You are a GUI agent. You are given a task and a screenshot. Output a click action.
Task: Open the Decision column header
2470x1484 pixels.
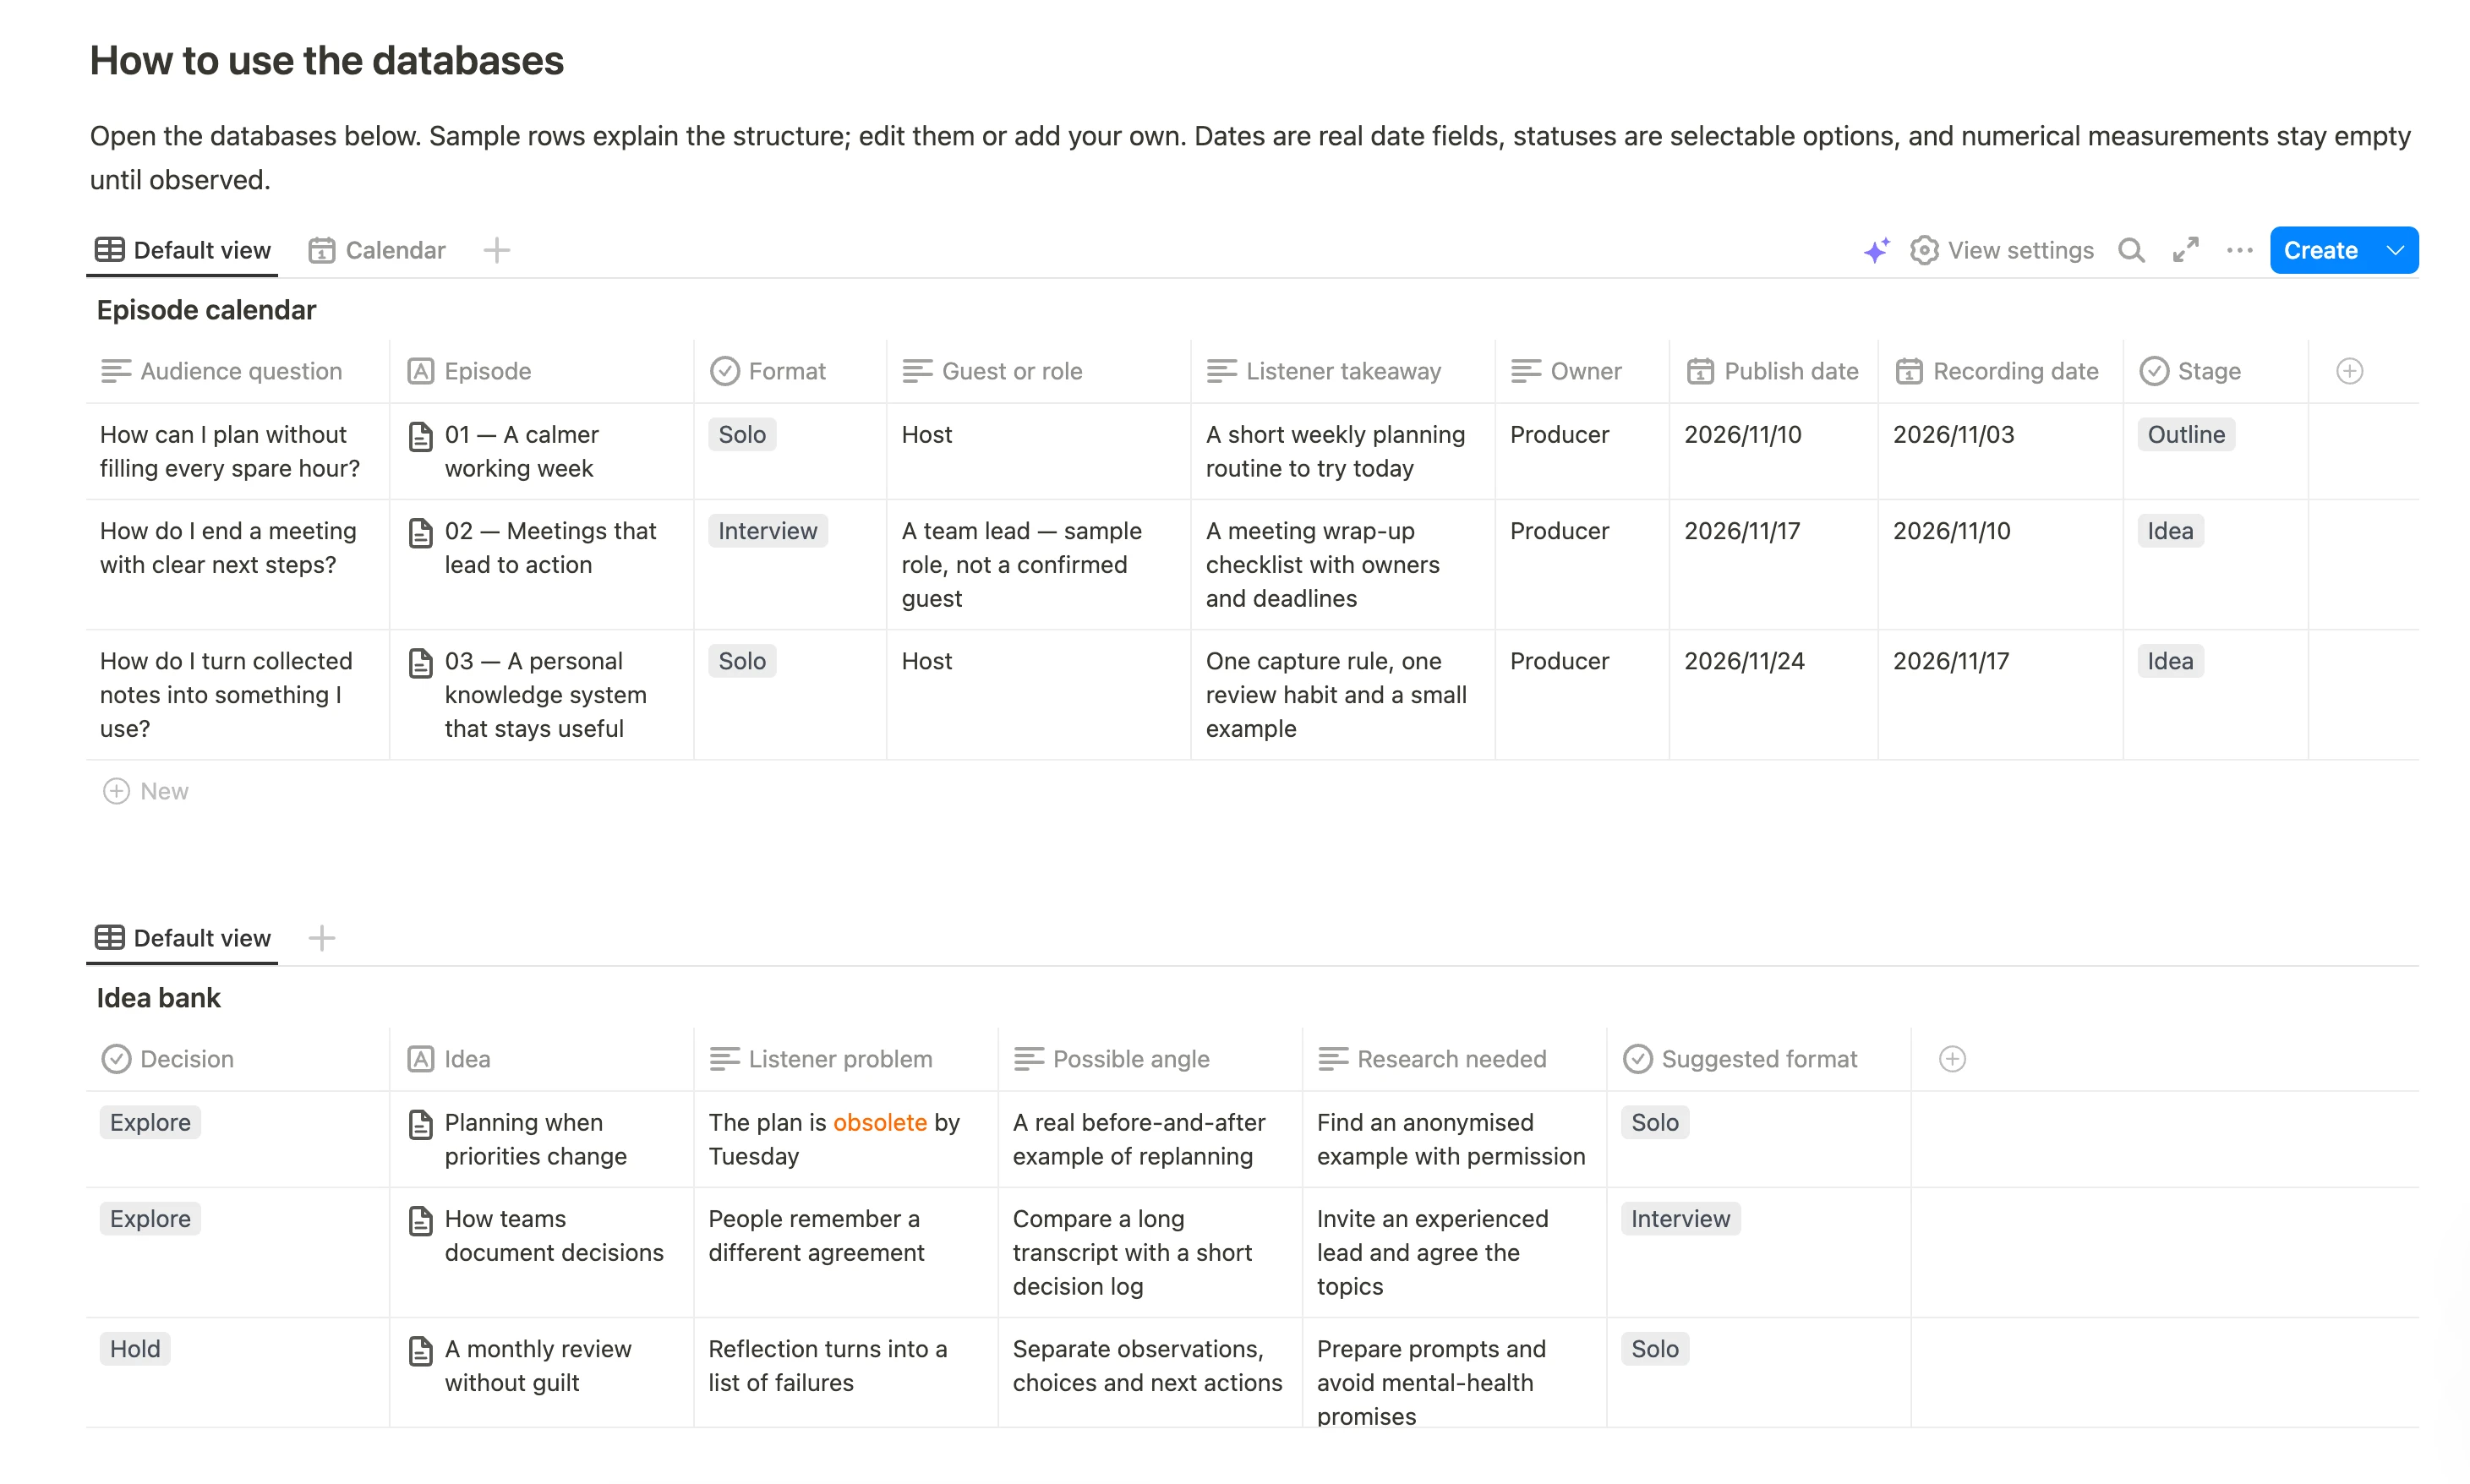pos(237,1059)
